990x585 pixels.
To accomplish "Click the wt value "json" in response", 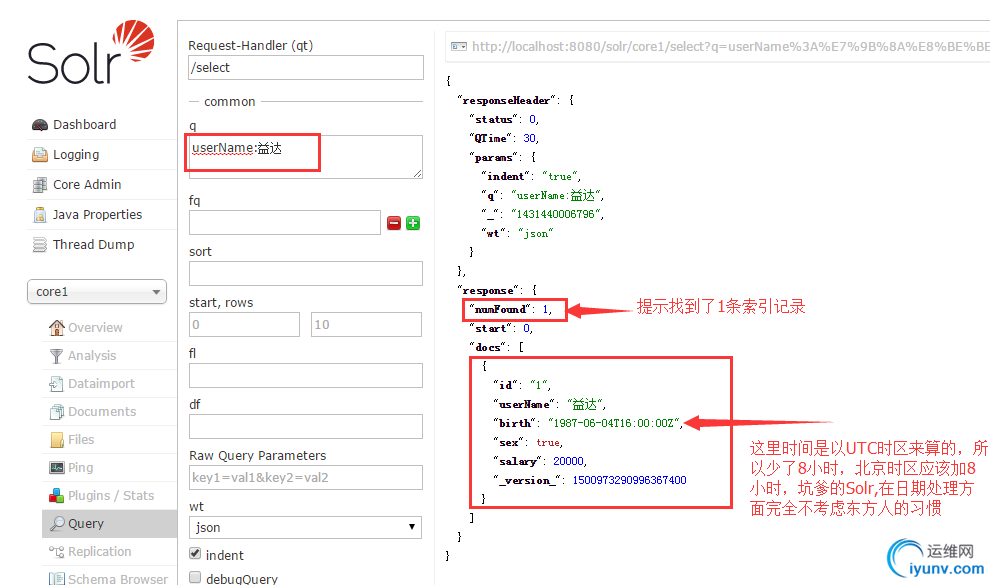I will pyautogui.click(x=536, y=233).
